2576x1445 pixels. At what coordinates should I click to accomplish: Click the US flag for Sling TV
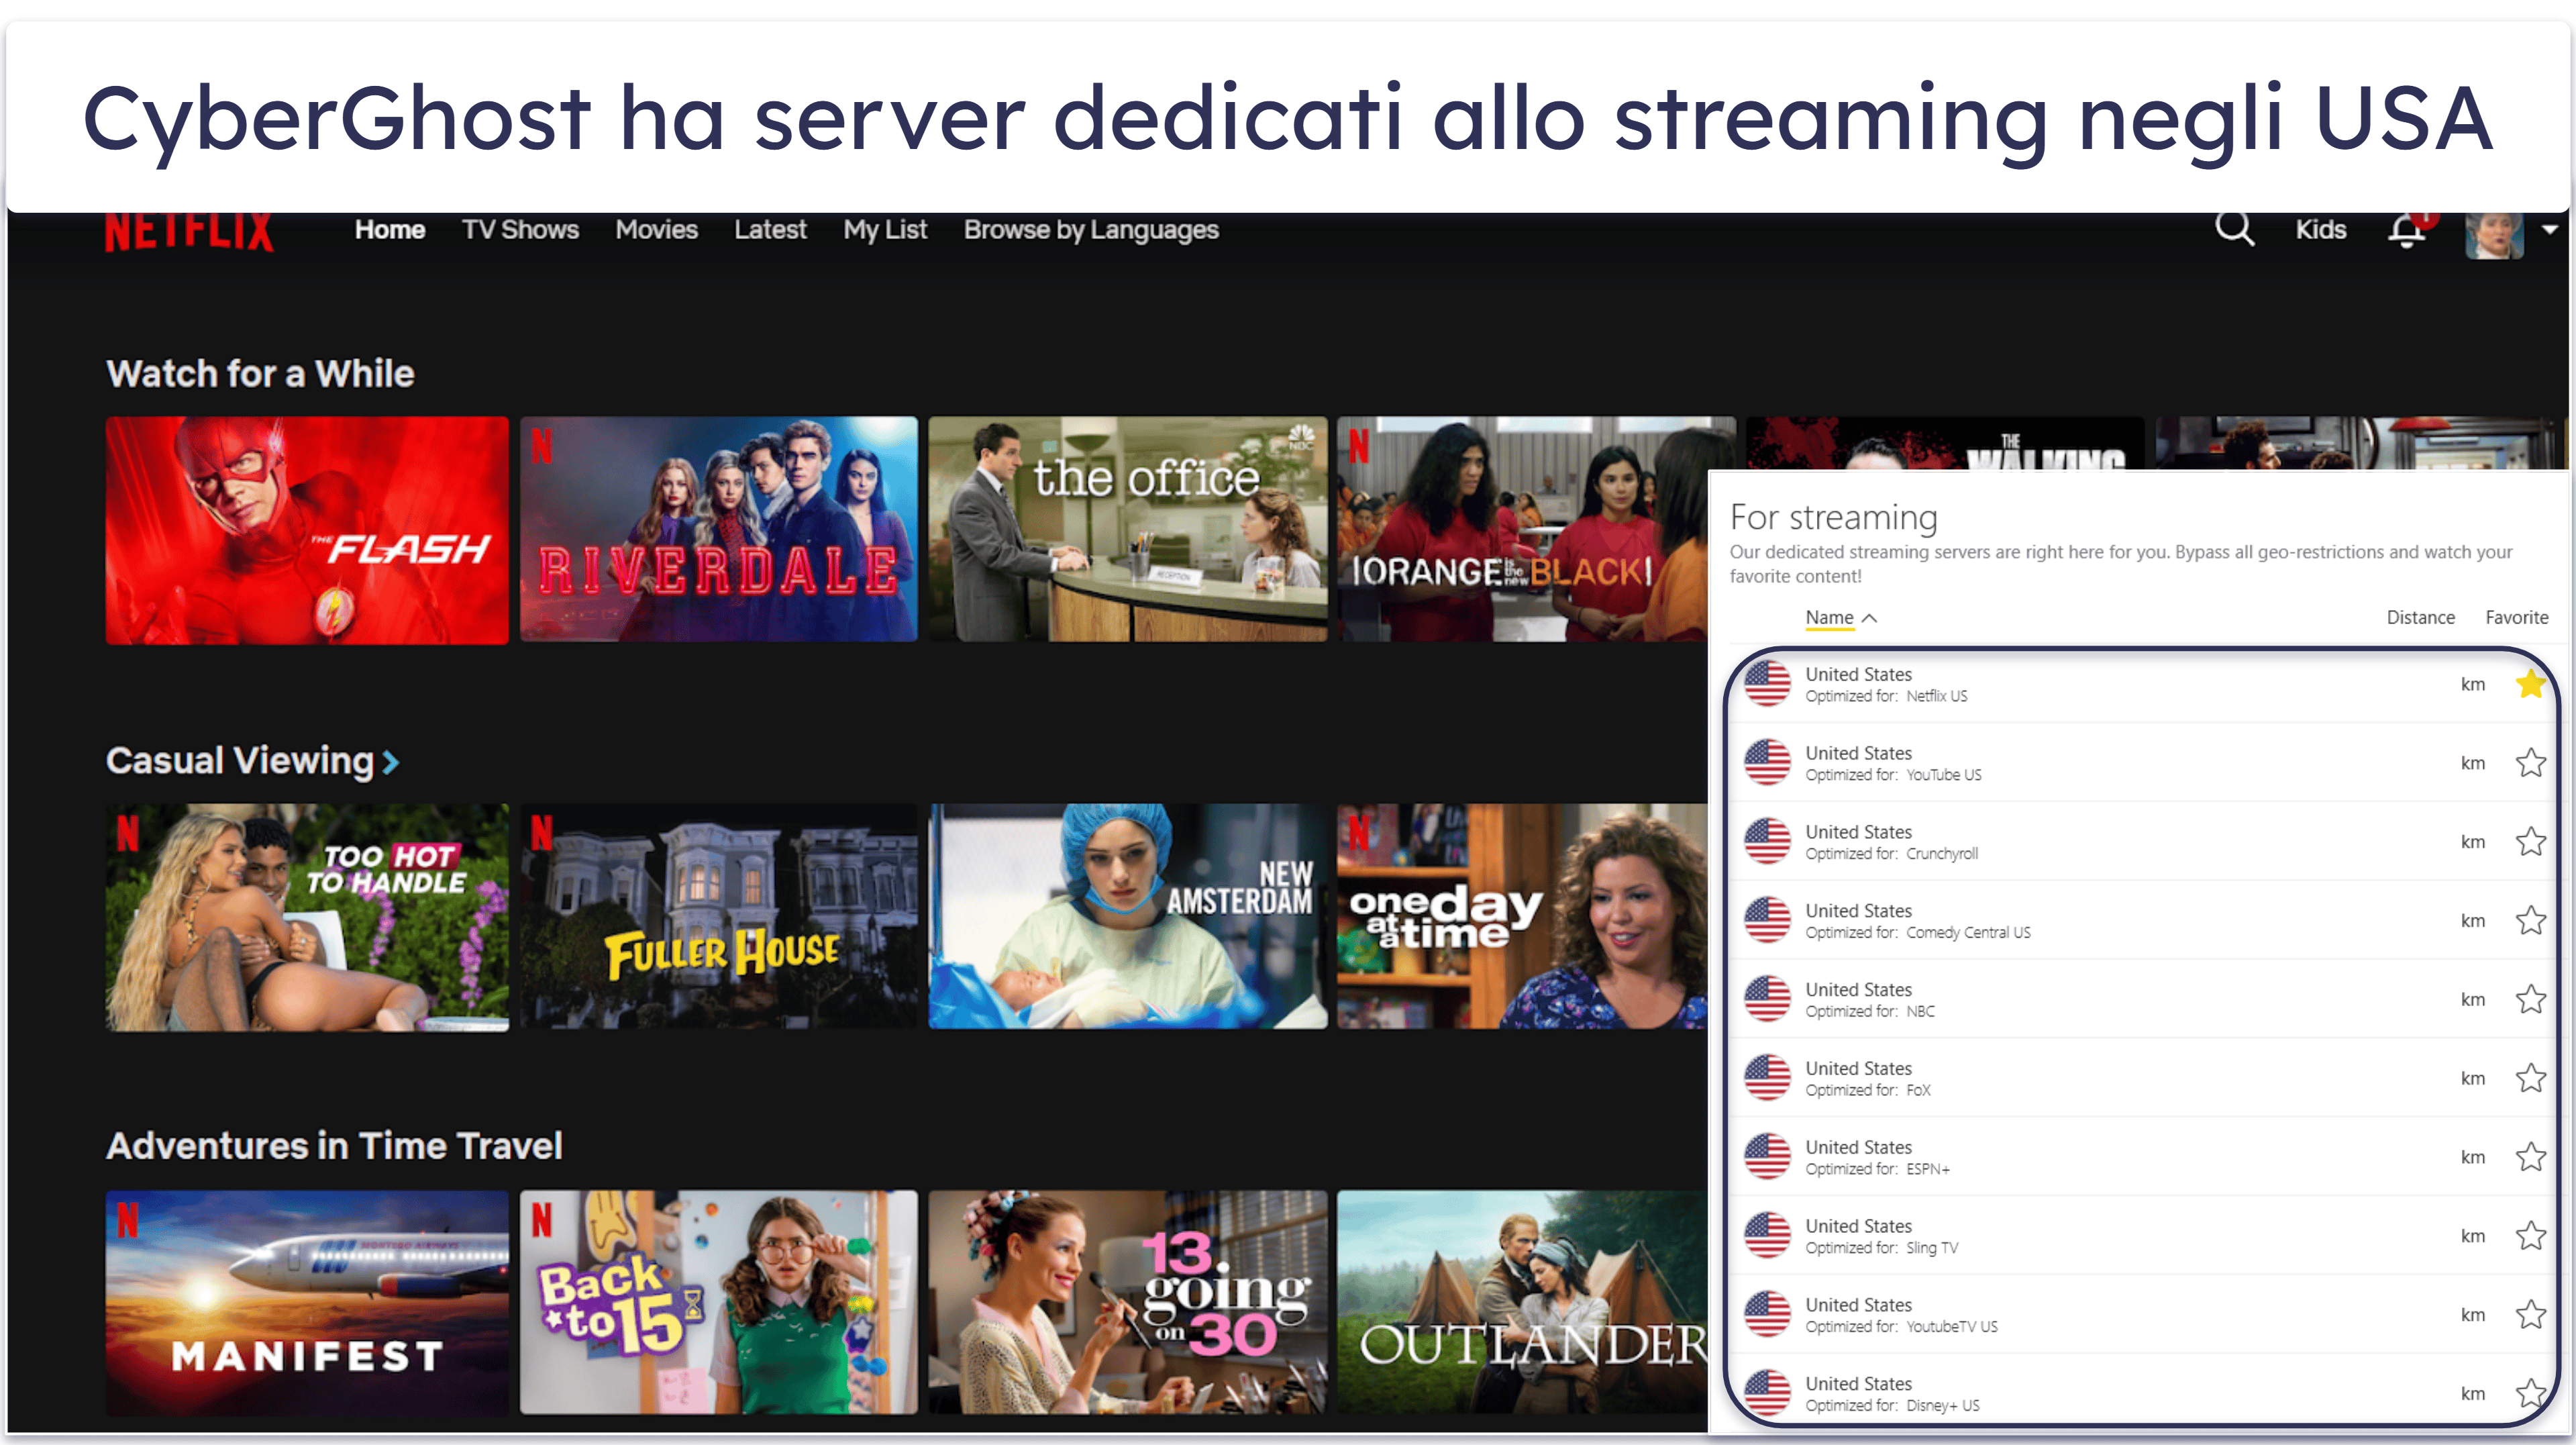(x=1767, y=1236)
